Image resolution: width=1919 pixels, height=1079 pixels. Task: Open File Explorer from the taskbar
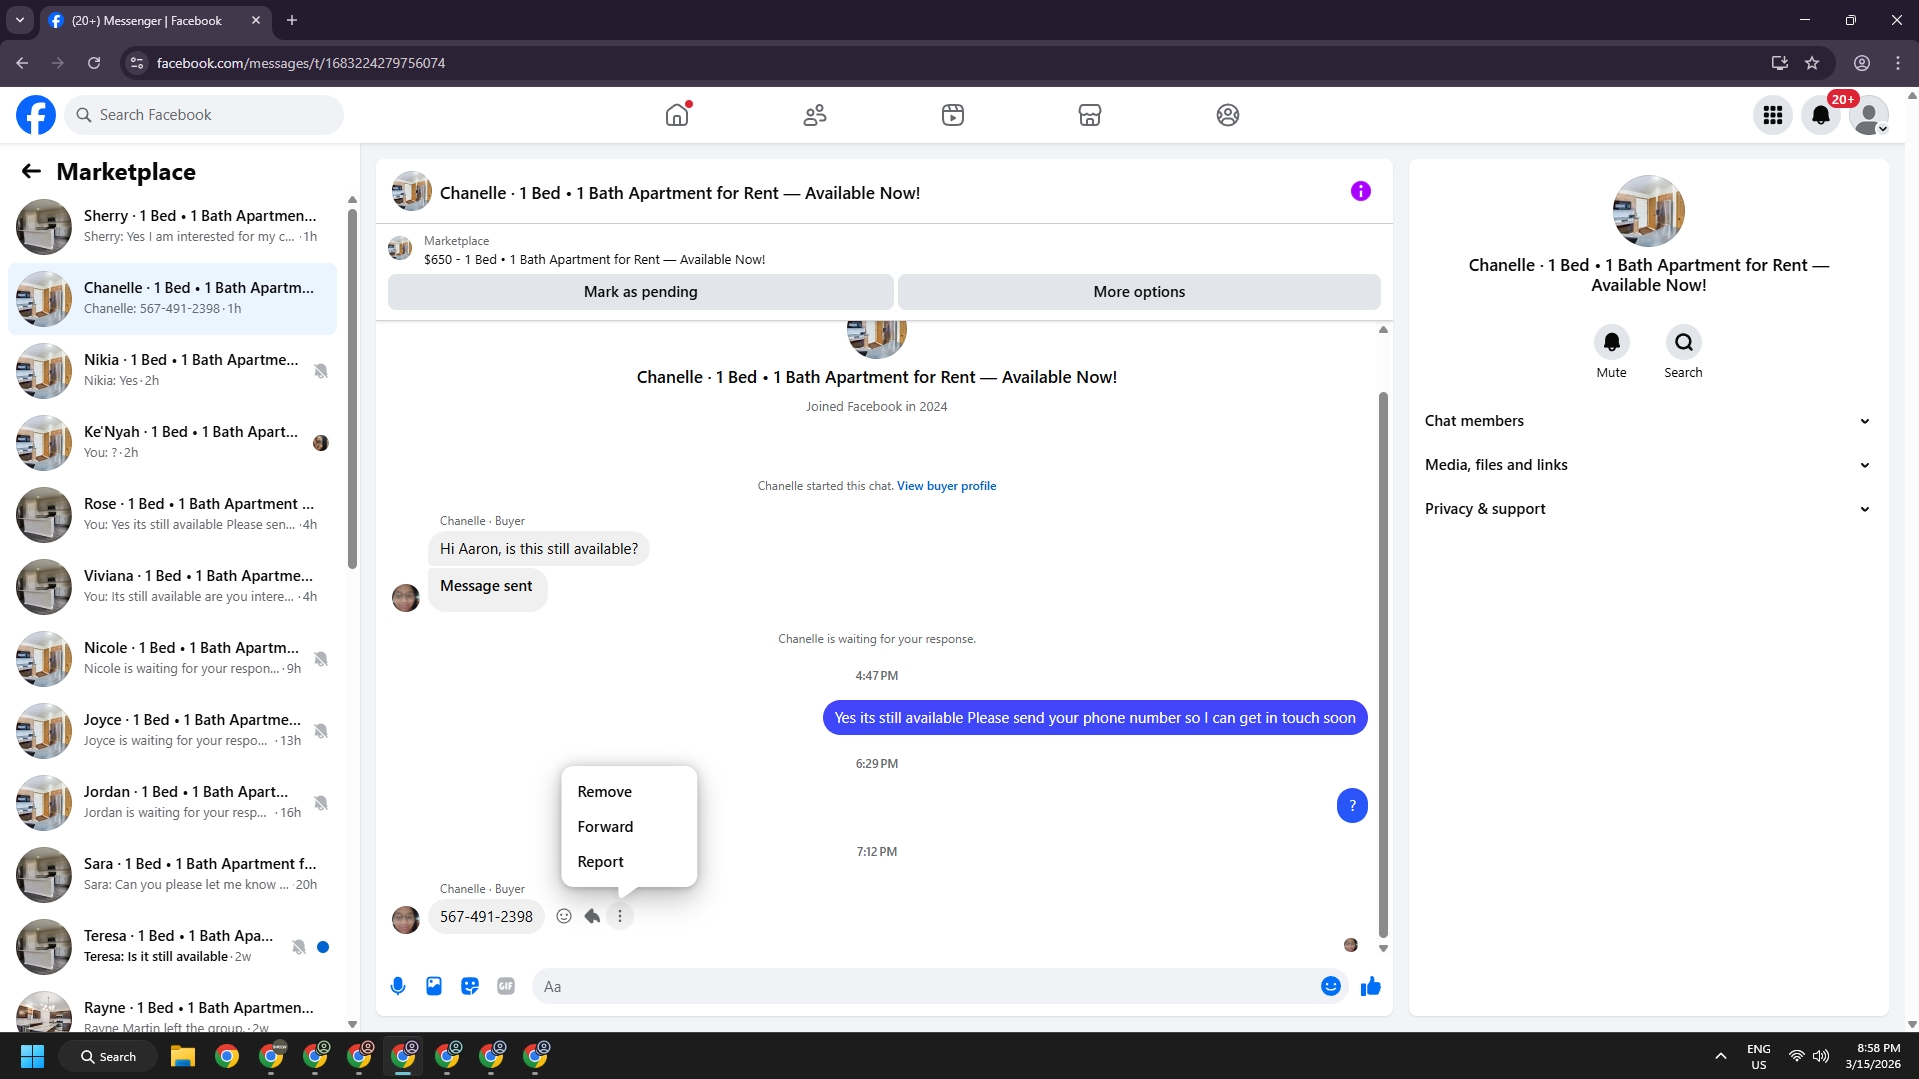click(182, 1056)
